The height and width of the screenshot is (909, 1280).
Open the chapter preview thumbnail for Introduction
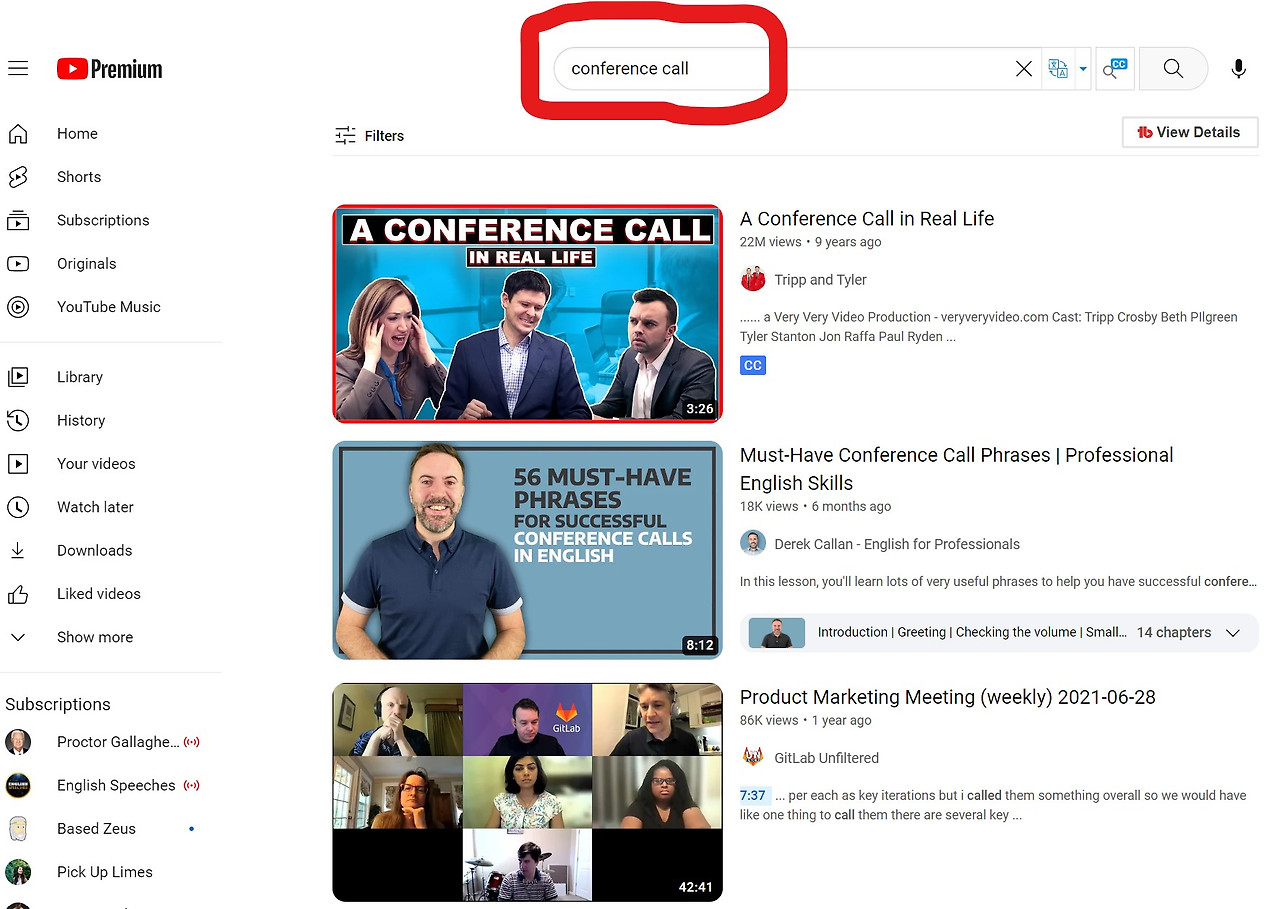(x=777, y=633)
